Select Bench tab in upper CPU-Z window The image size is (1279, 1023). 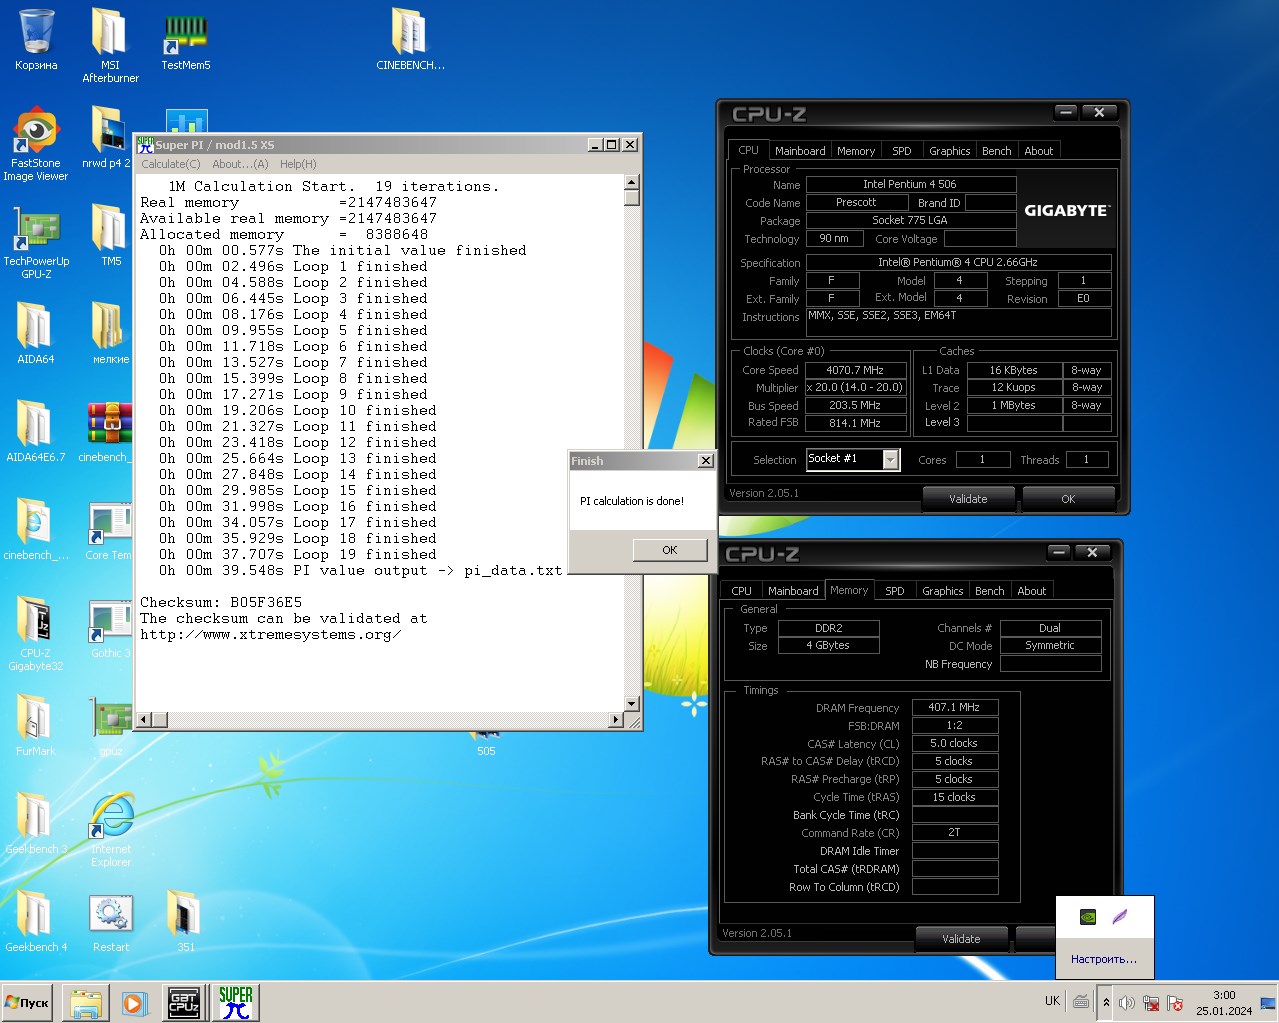996,151
